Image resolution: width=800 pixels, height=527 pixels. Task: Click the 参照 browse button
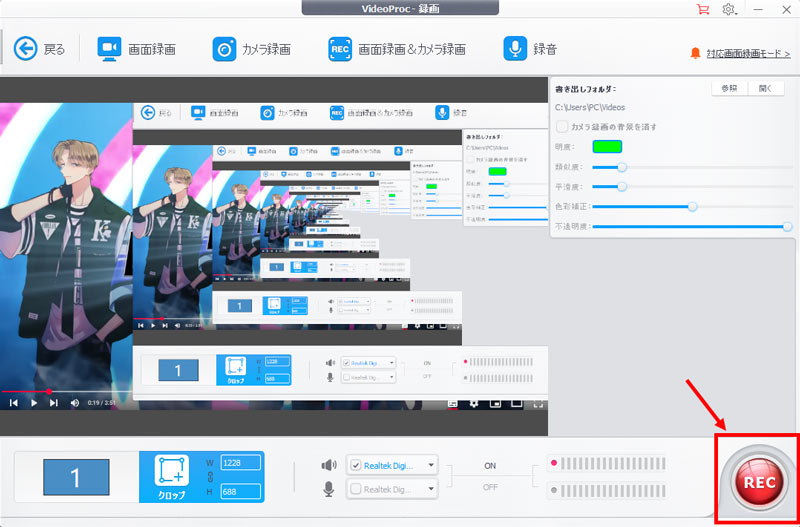[730, 88]
